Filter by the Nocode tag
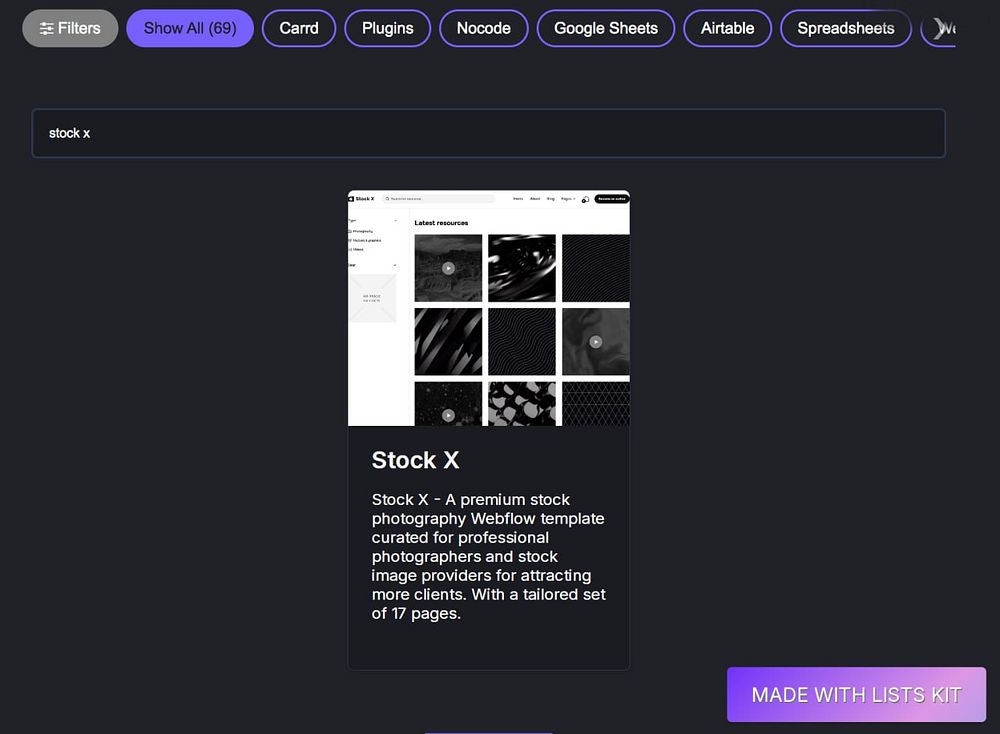Screen dimensions: 1000x734 click(x=483, y=28)
